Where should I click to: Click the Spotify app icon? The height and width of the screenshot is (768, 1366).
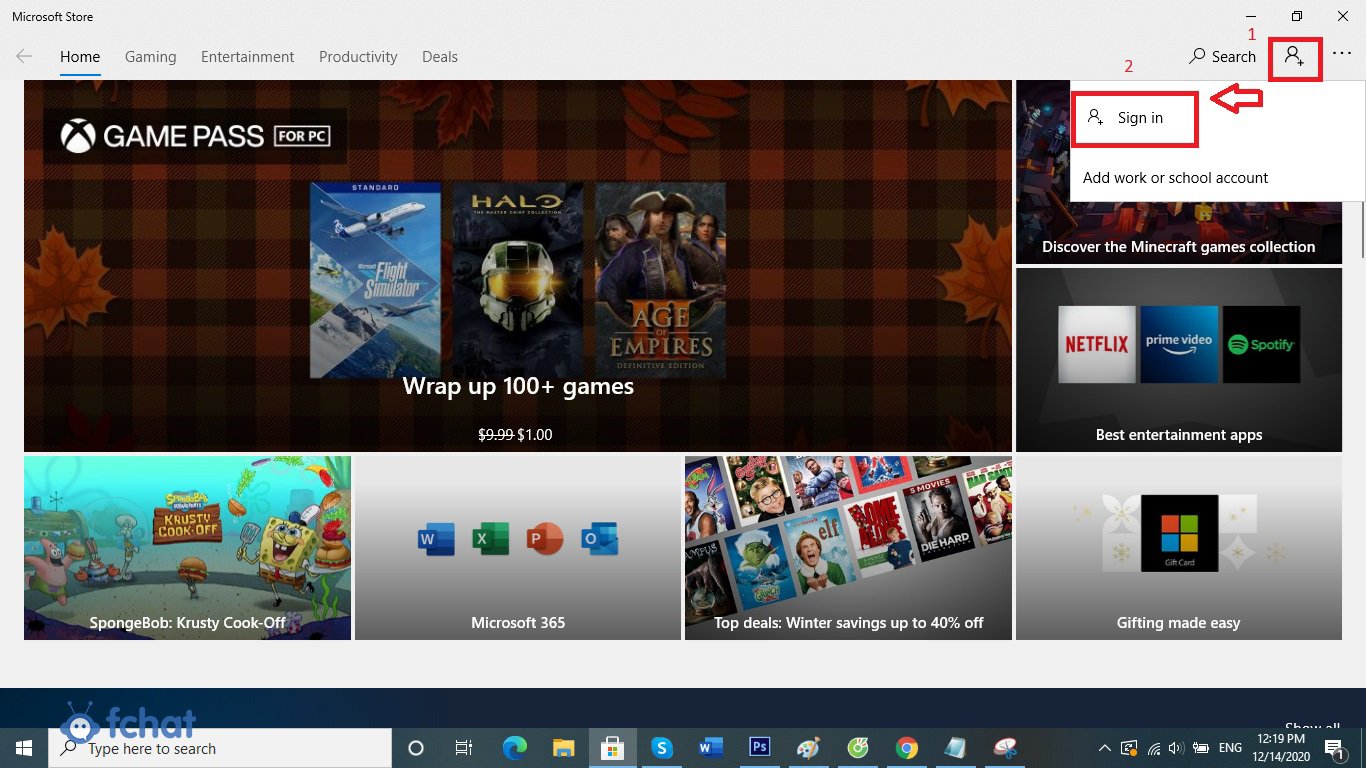coord(1261,344)
